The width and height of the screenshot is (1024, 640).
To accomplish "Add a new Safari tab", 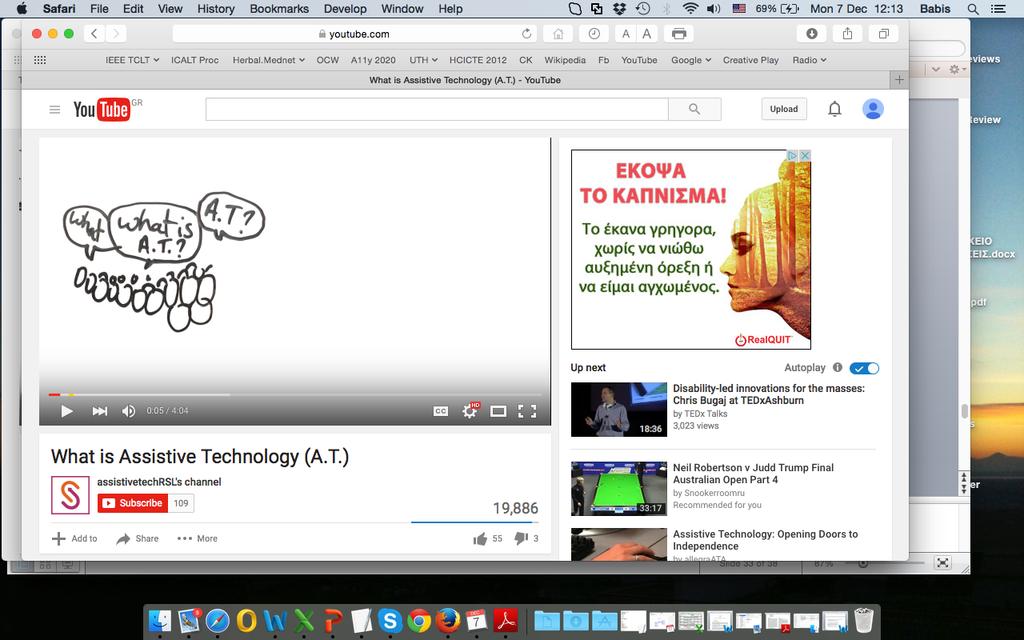I will tap(899, 80).
